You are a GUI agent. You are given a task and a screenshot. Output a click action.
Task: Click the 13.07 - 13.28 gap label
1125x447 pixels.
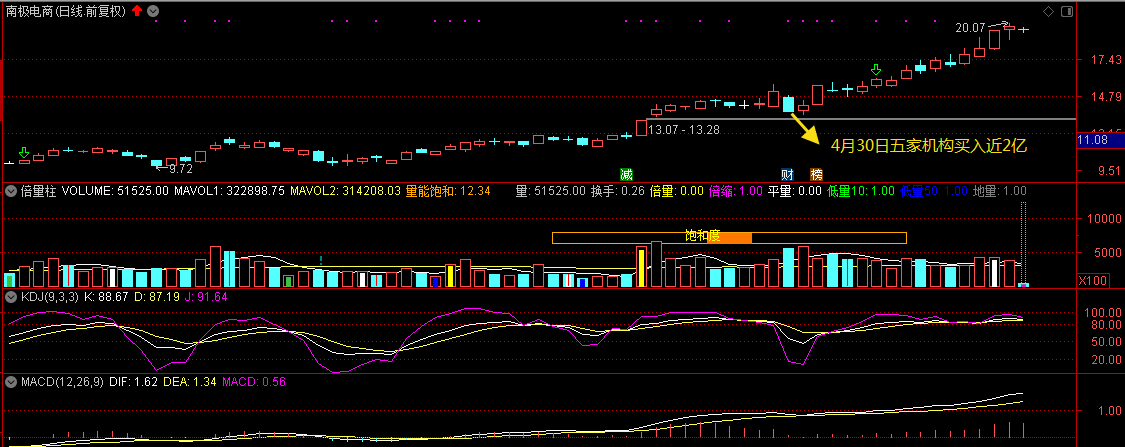(x=683, y=130)
